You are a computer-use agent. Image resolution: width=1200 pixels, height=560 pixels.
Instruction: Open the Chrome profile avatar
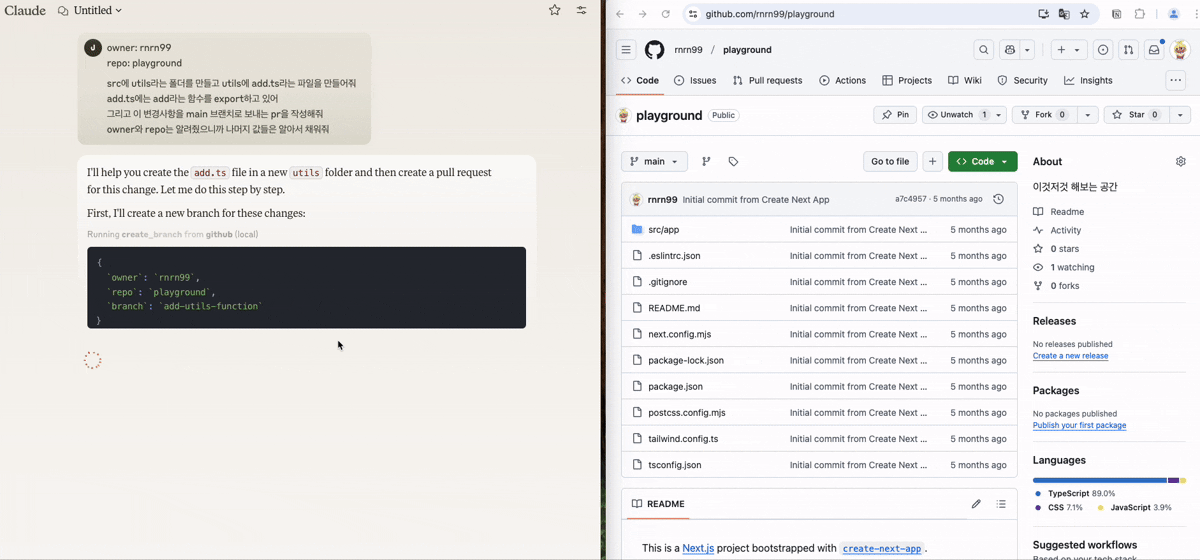(1174, 14)
